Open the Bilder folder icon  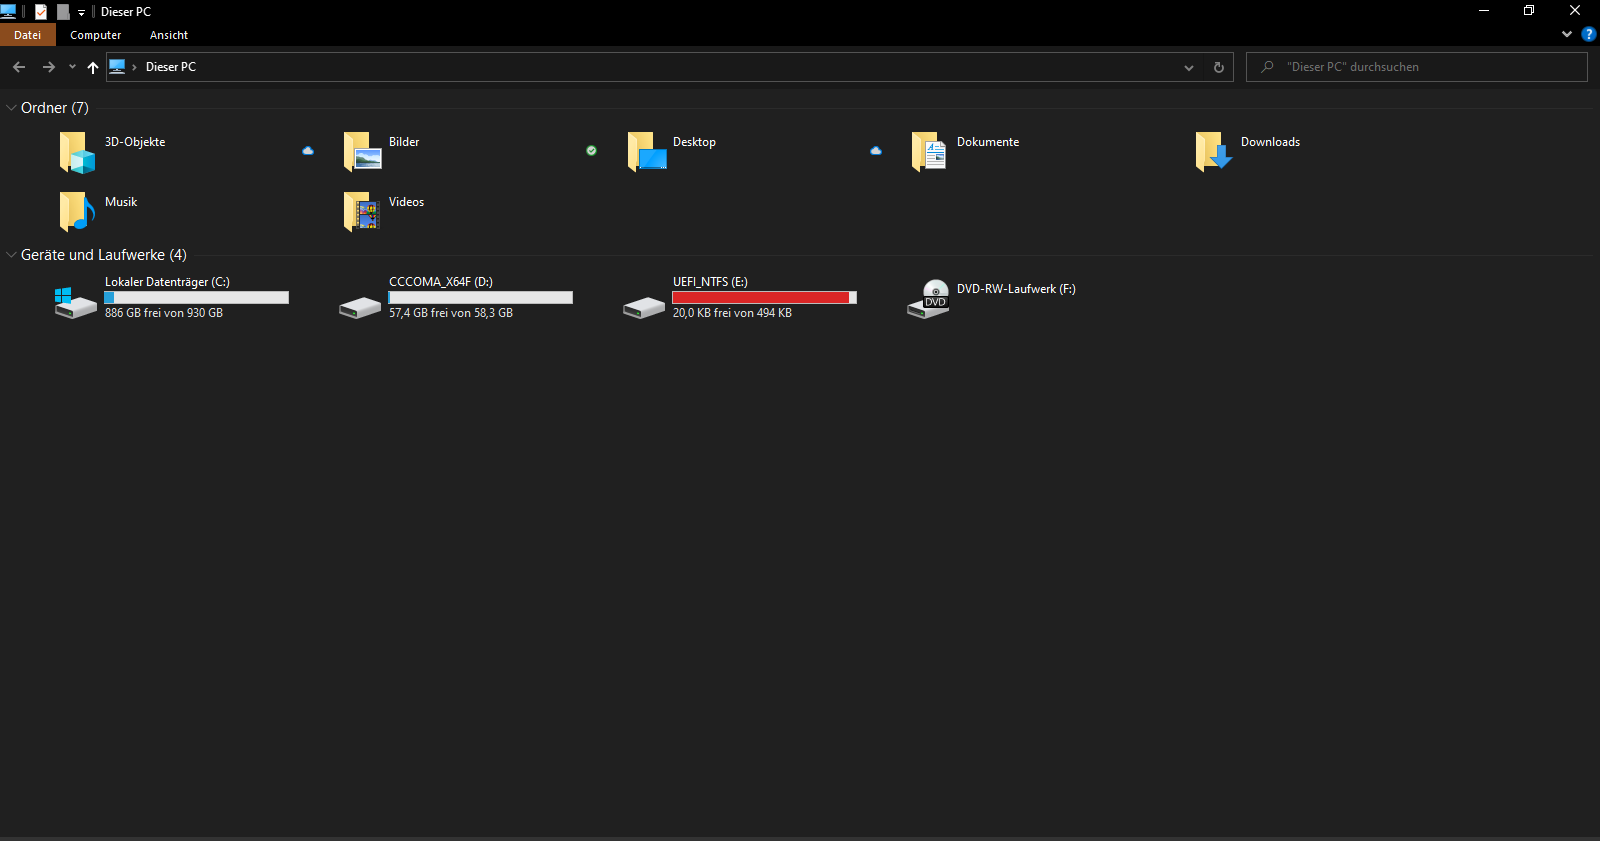[362, 152]
